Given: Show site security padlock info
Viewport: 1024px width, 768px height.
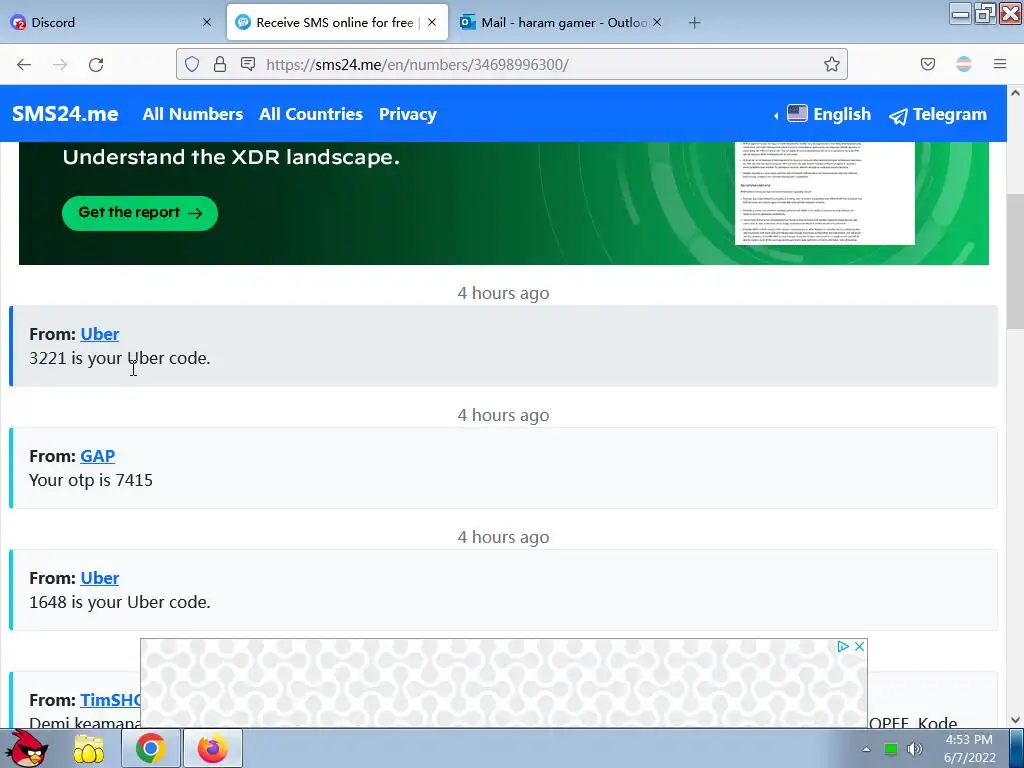Looking at the screenshot, I should [x=220, y=64].
